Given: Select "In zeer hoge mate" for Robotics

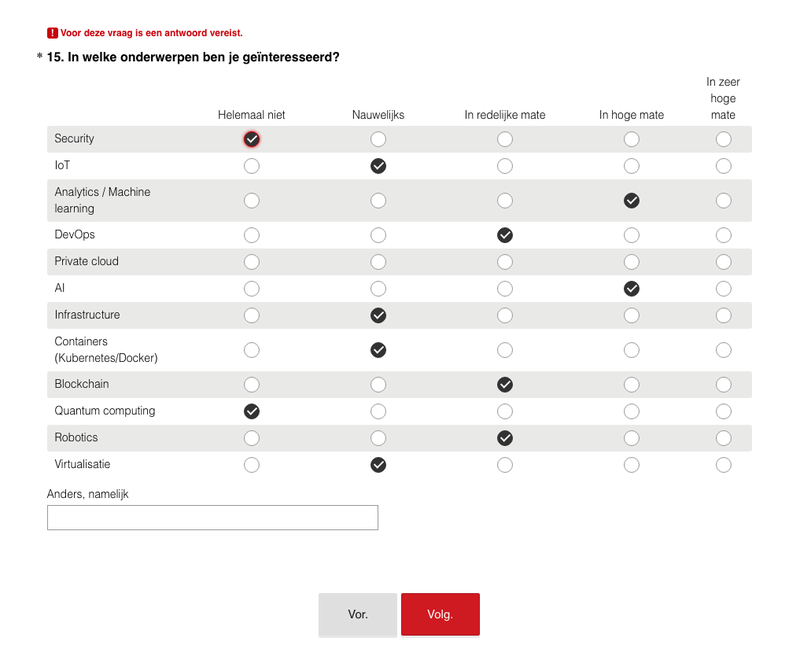Looking at the screenshot, I should [x=723, y=438].
